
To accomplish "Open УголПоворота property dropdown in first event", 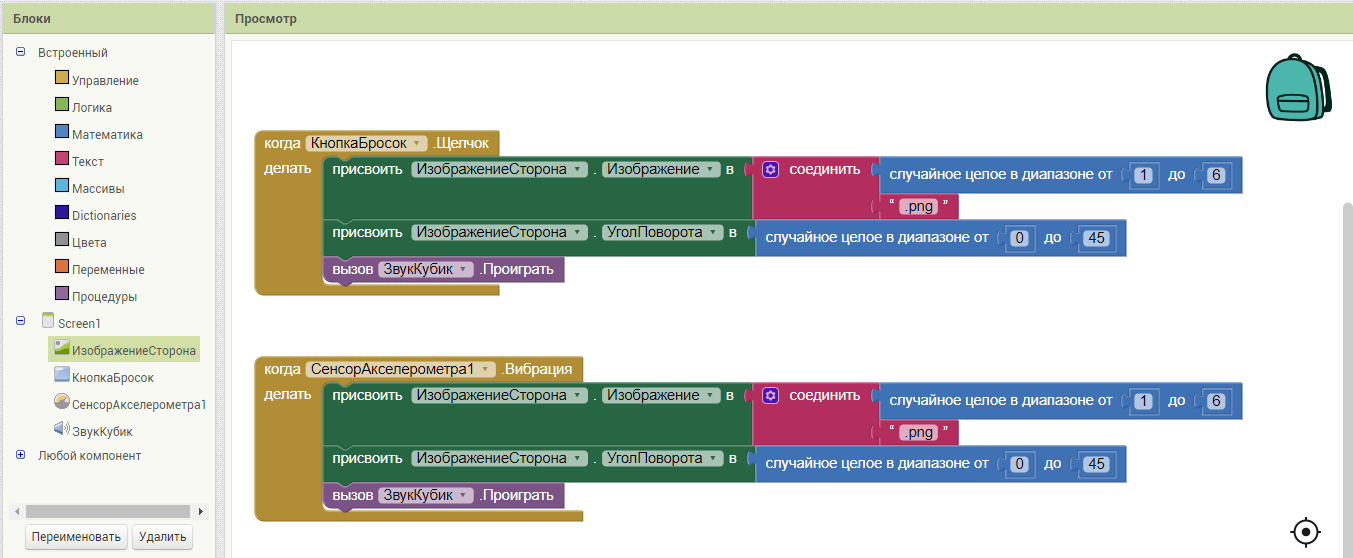I will (x=711, y=233).
